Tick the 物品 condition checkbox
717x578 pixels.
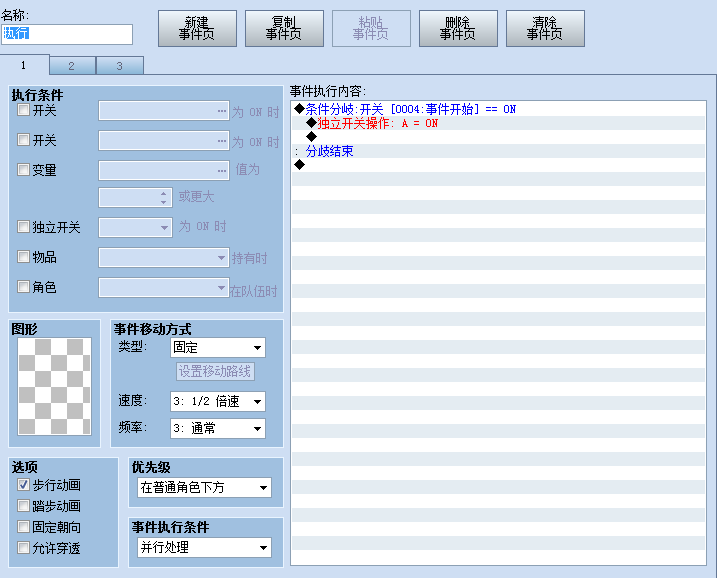(x=23, y=257)
